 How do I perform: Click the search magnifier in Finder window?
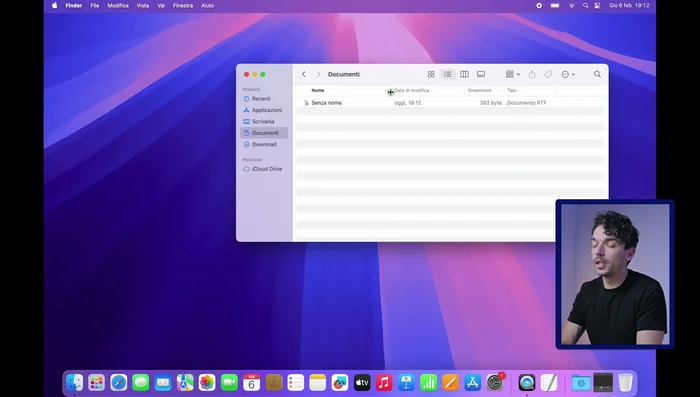(x=597, y=74)
